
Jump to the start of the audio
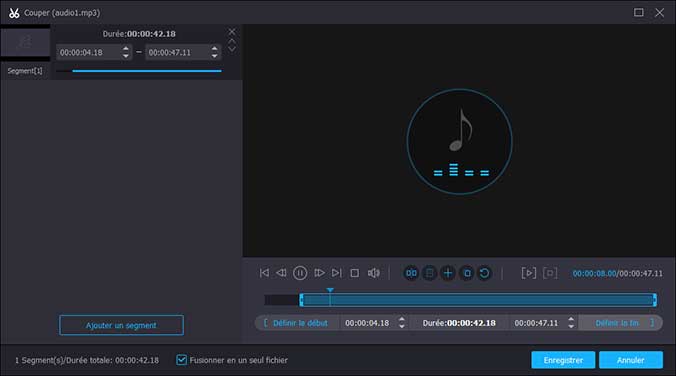[264, 273]
